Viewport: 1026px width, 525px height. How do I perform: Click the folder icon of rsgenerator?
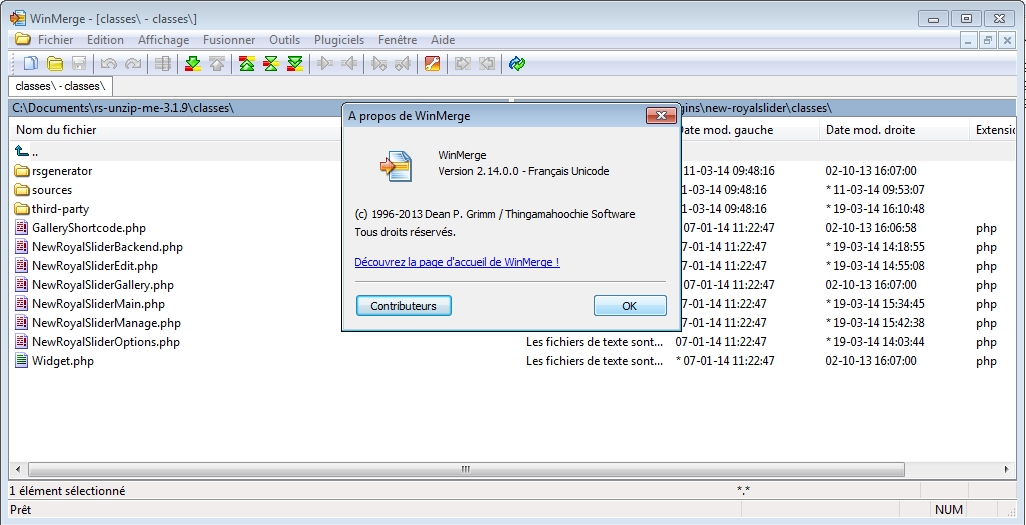coord(22,171)
